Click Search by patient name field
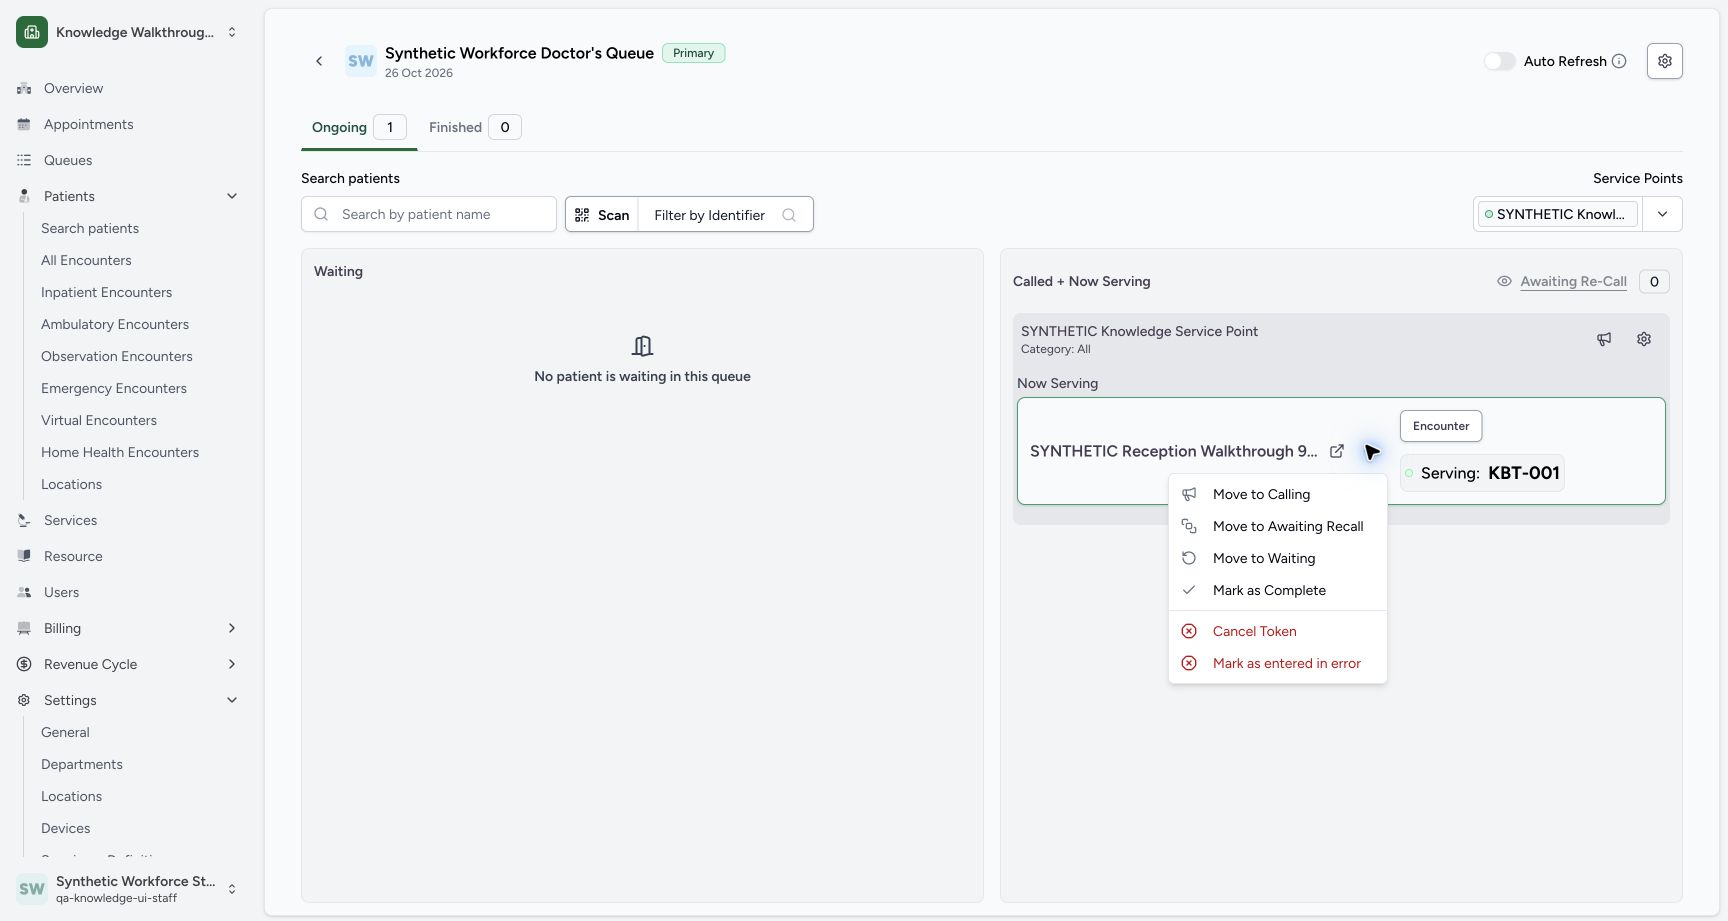 (429, 214)
